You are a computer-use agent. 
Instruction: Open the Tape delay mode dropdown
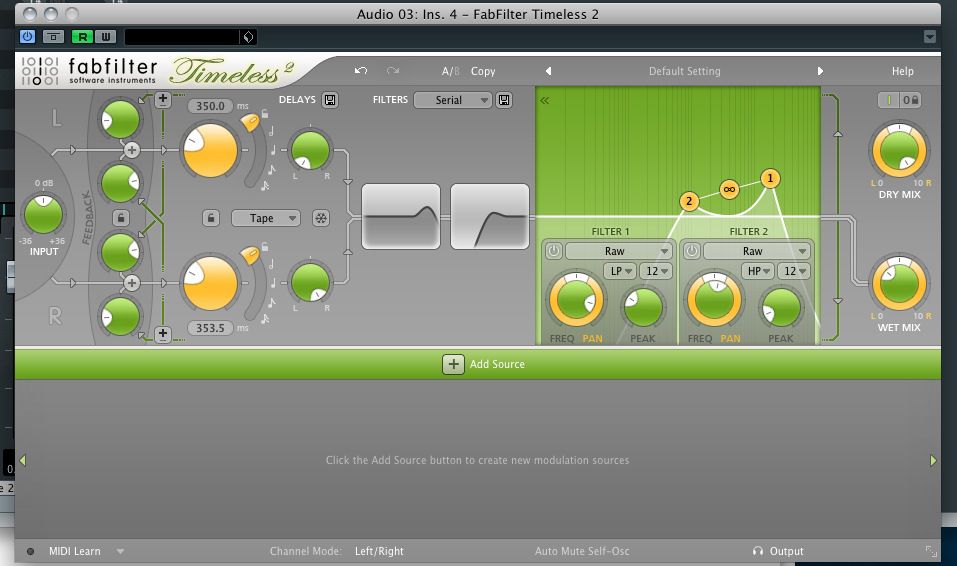265,218
